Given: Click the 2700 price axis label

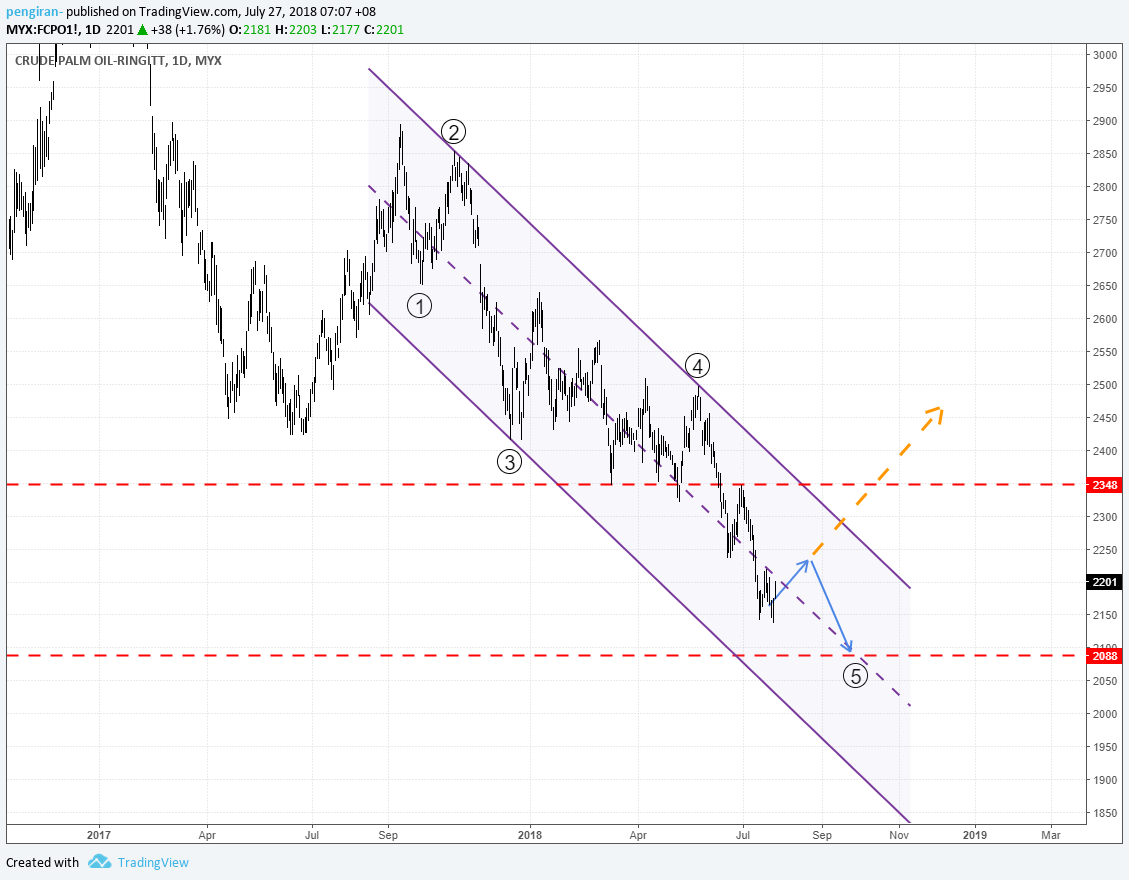Looking at the screenshot, I should (1105, 253).
